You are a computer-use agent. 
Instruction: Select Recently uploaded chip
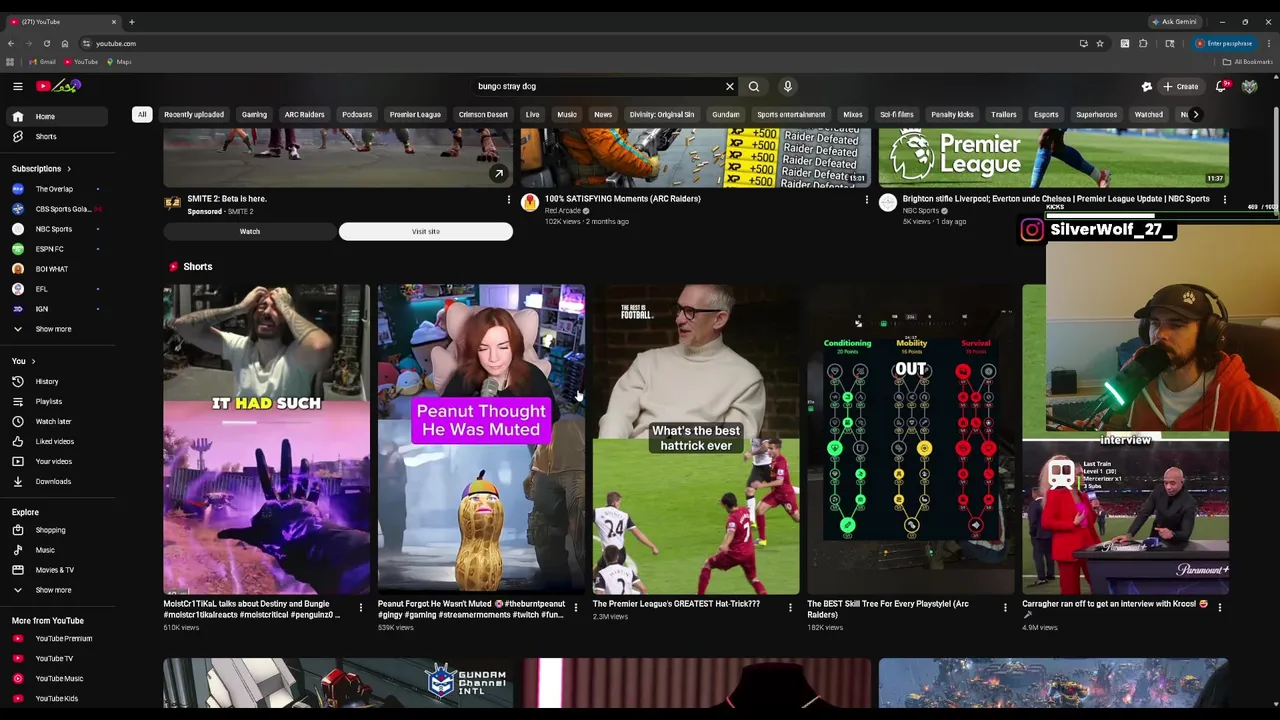pyautogui.click(x=194, y=114)
